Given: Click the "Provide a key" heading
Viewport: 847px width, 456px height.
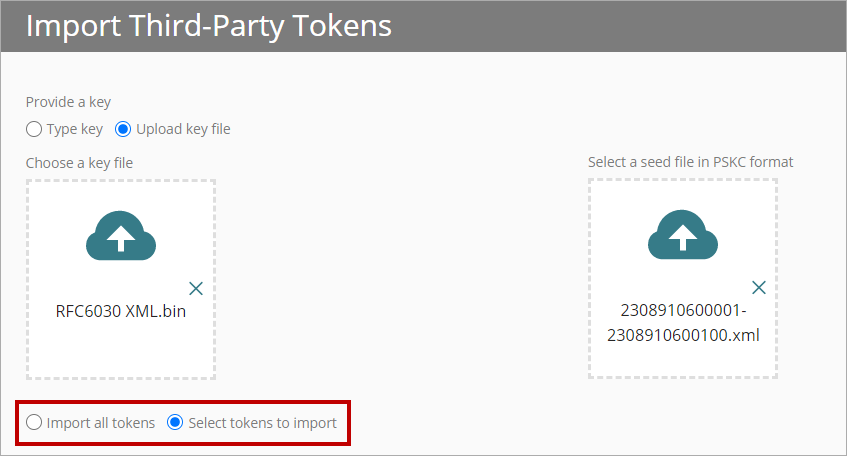Looking at the screenshot, I should tap(68, 102).
